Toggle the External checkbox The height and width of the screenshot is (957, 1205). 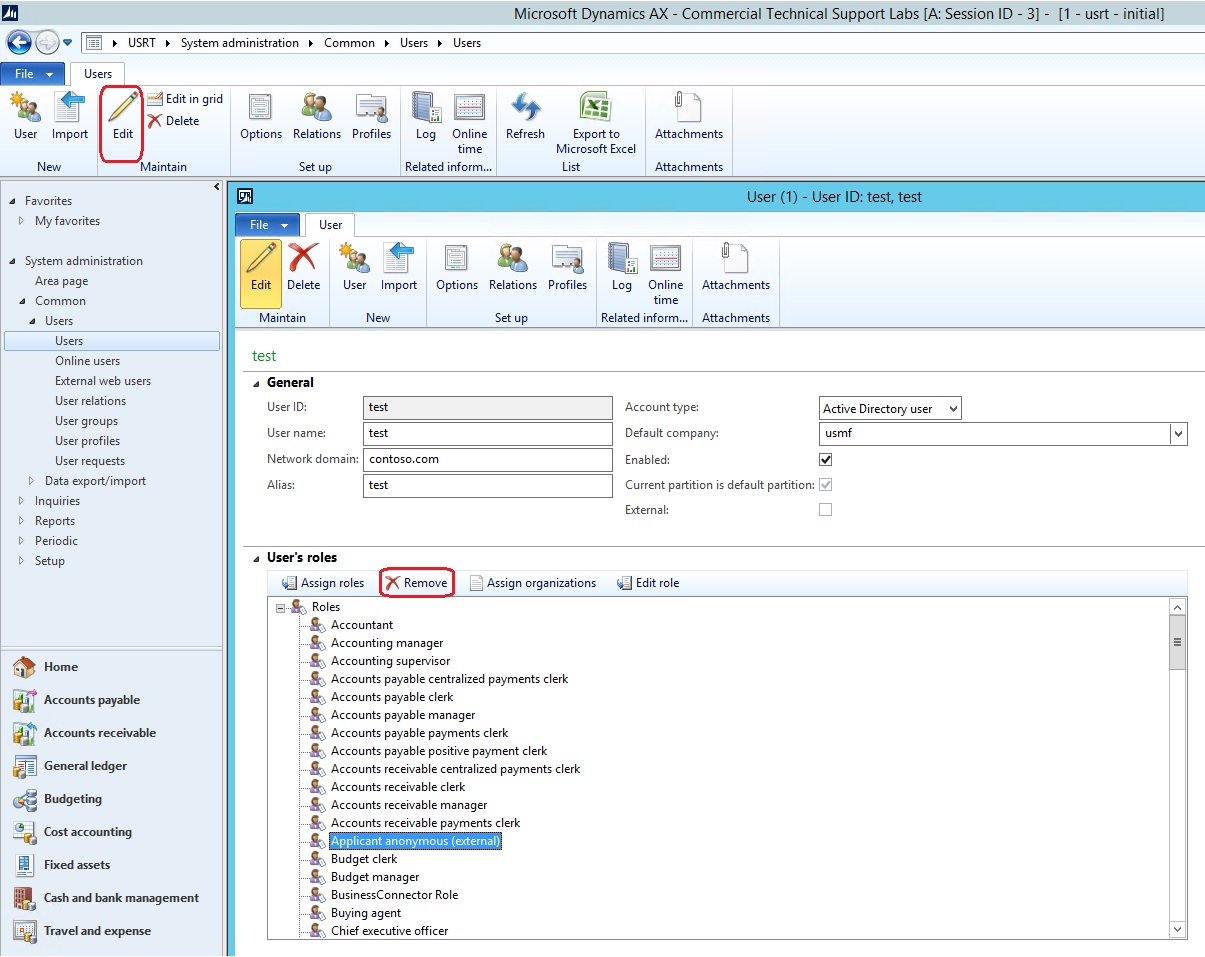point(825,510)
